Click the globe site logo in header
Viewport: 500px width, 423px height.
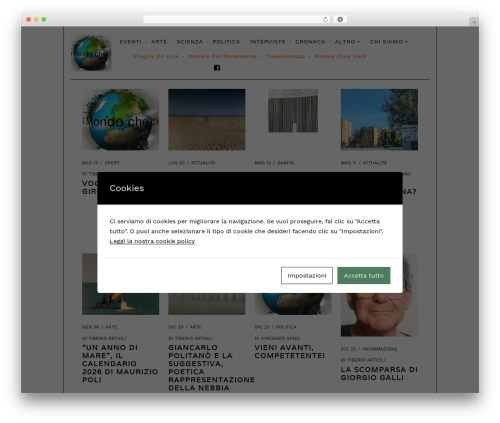click(91, 53)
